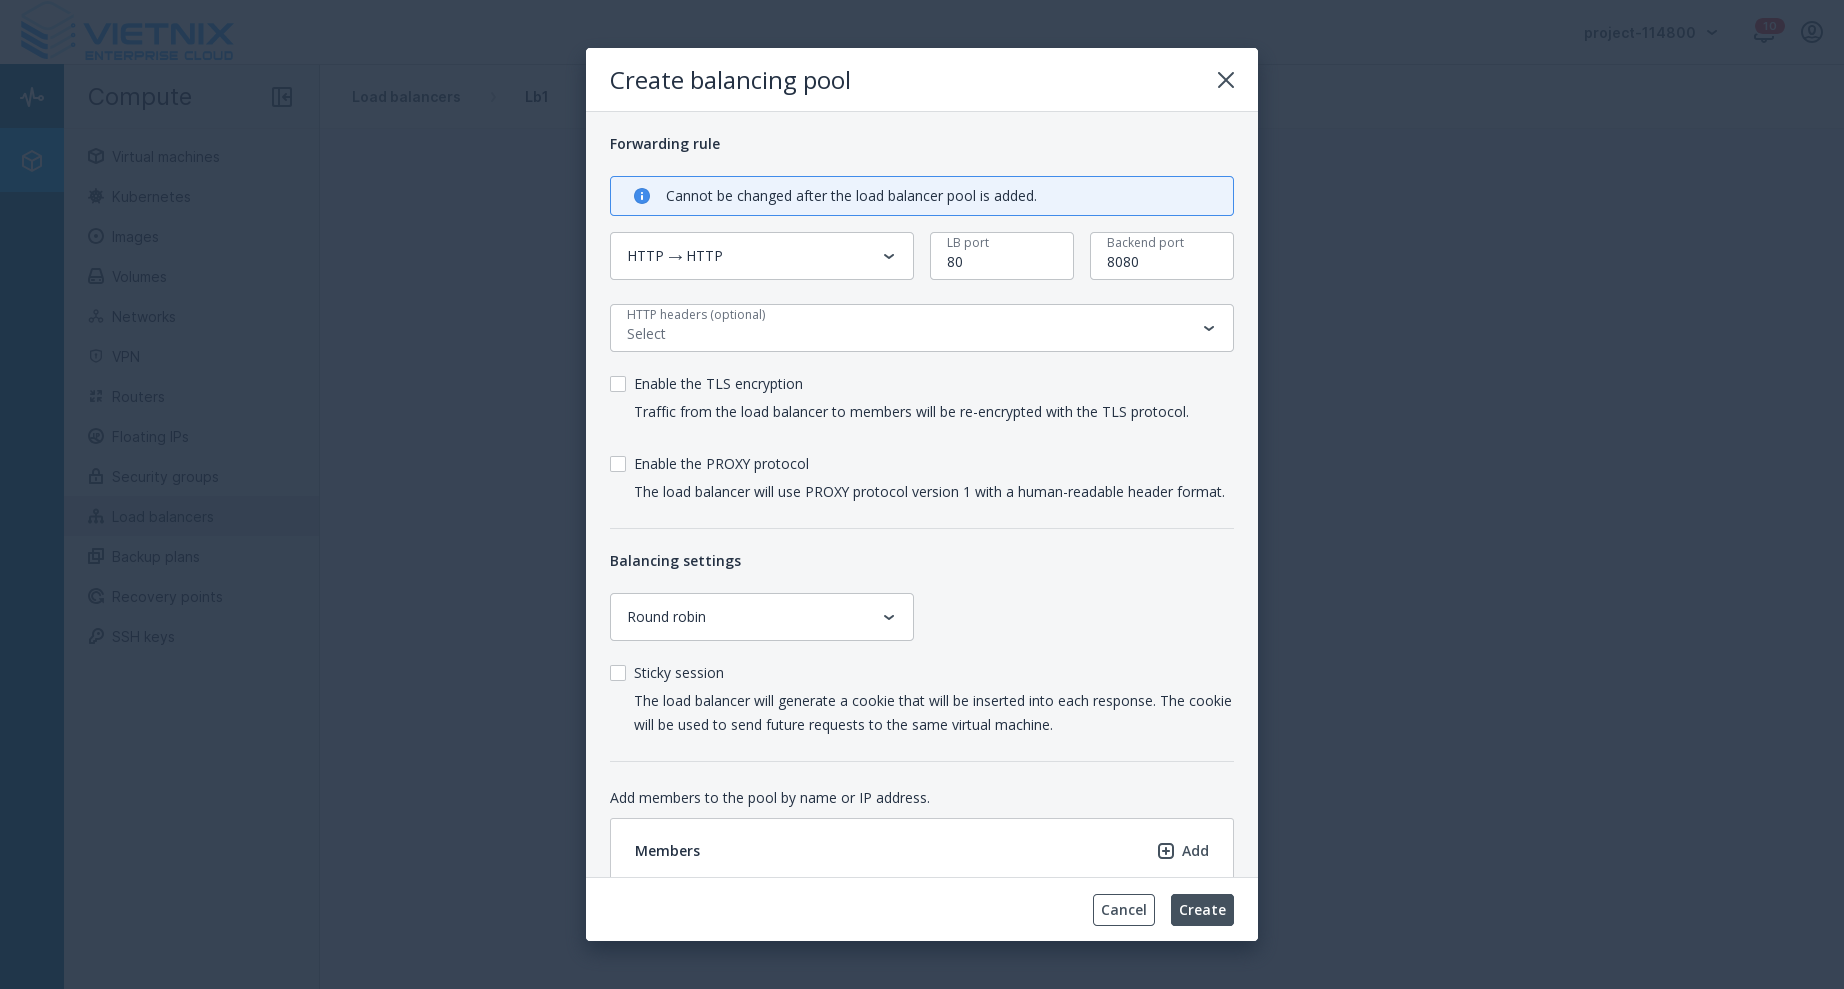Toggle the Sticky session checkbox

(618, 673)
